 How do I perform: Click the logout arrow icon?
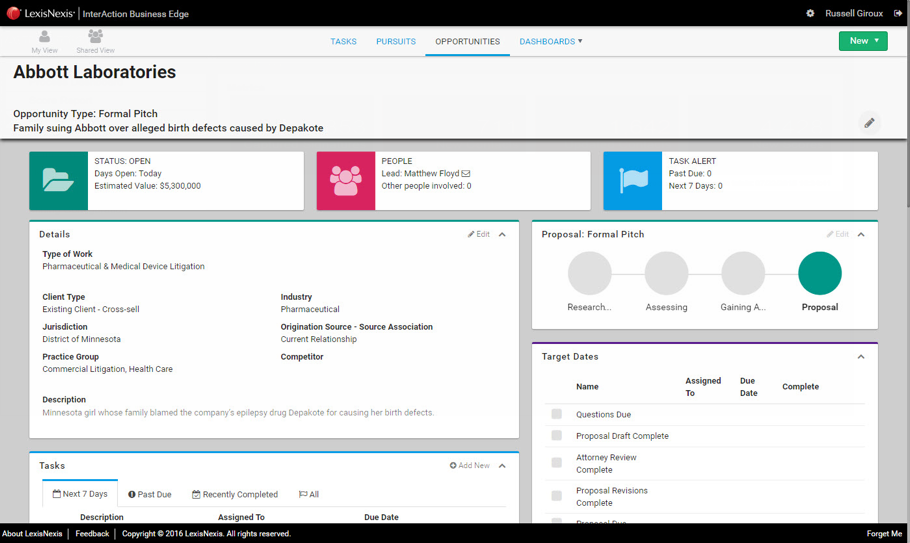(898, 13)
